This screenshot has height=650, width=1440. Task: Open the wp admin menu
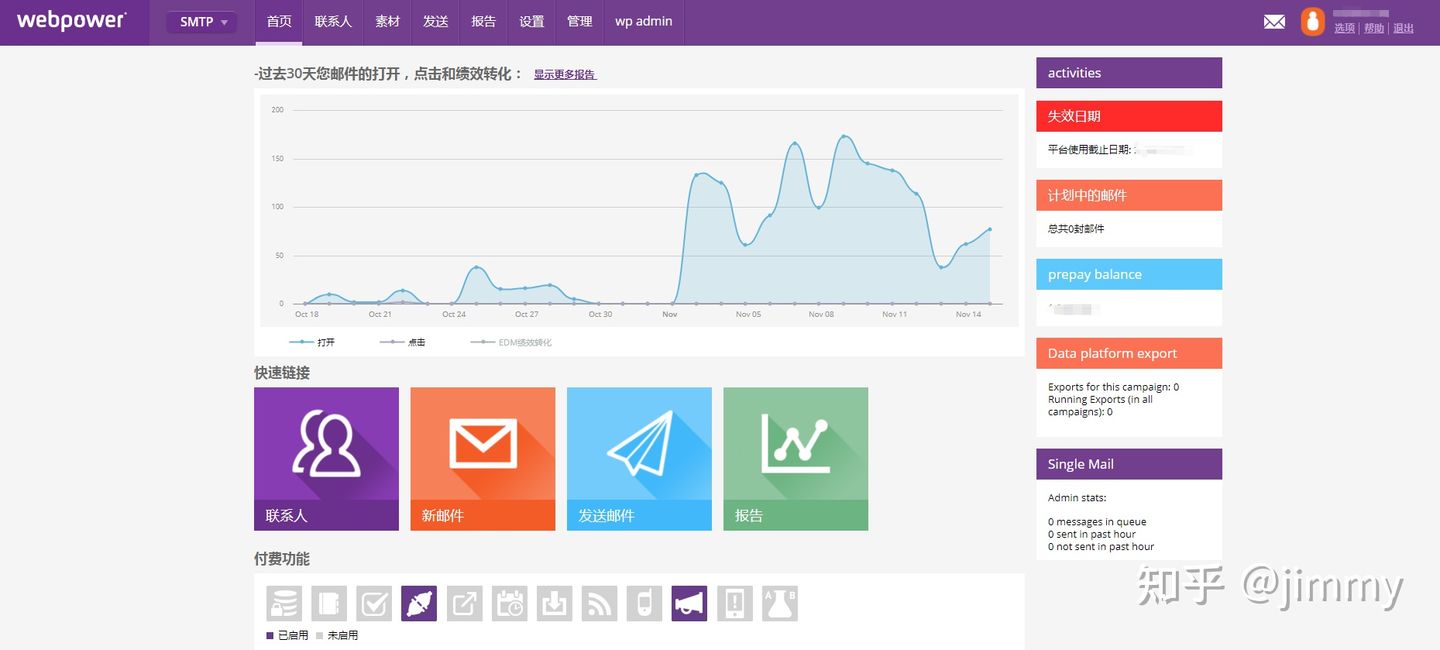click(644, 22)
